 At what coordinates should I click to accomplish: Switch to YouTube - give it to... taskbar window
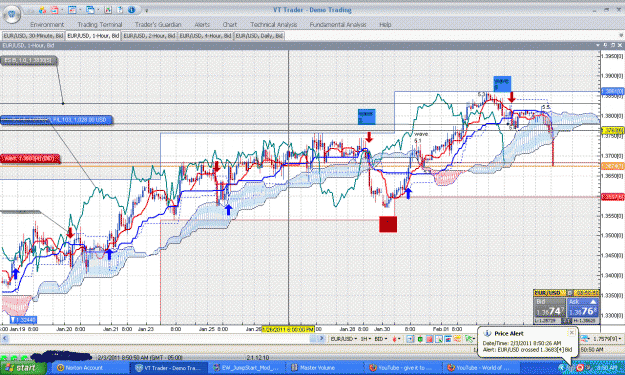tap(403, 368)
